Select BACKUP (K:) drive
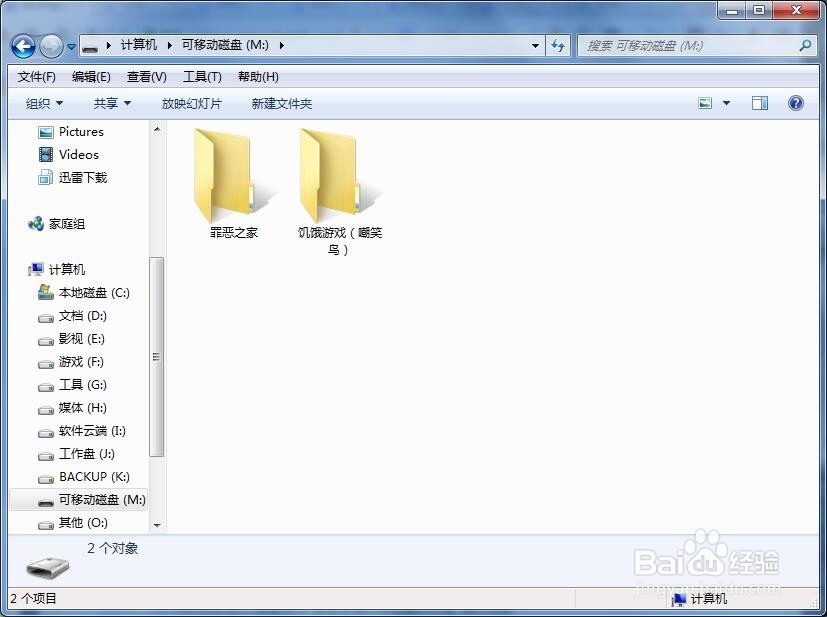This screenshot has width=827, height=617. (x=94, y=477)
